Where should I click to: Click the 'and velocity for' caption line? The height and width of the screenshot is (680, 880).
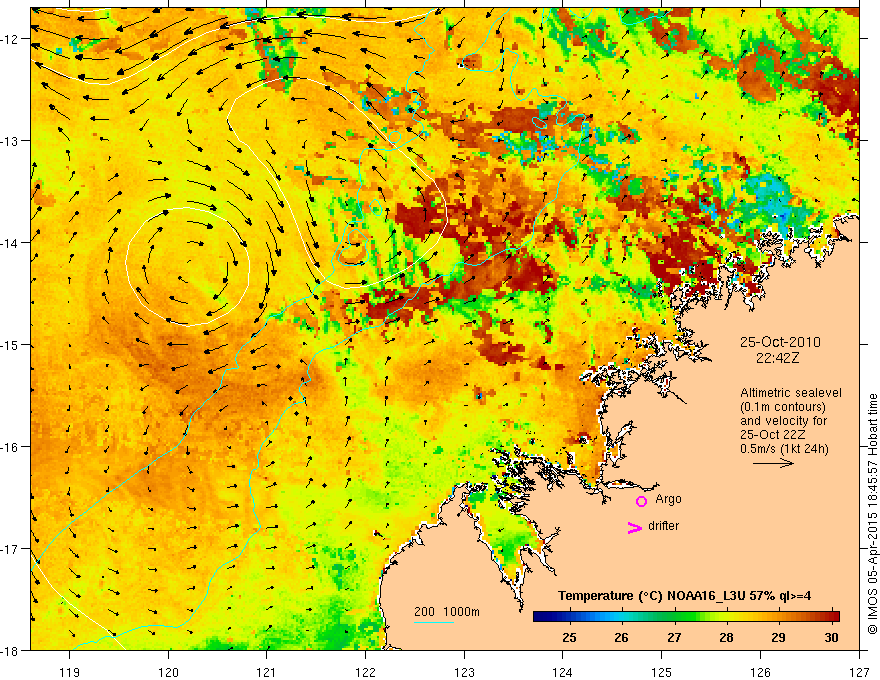(783, 421)
